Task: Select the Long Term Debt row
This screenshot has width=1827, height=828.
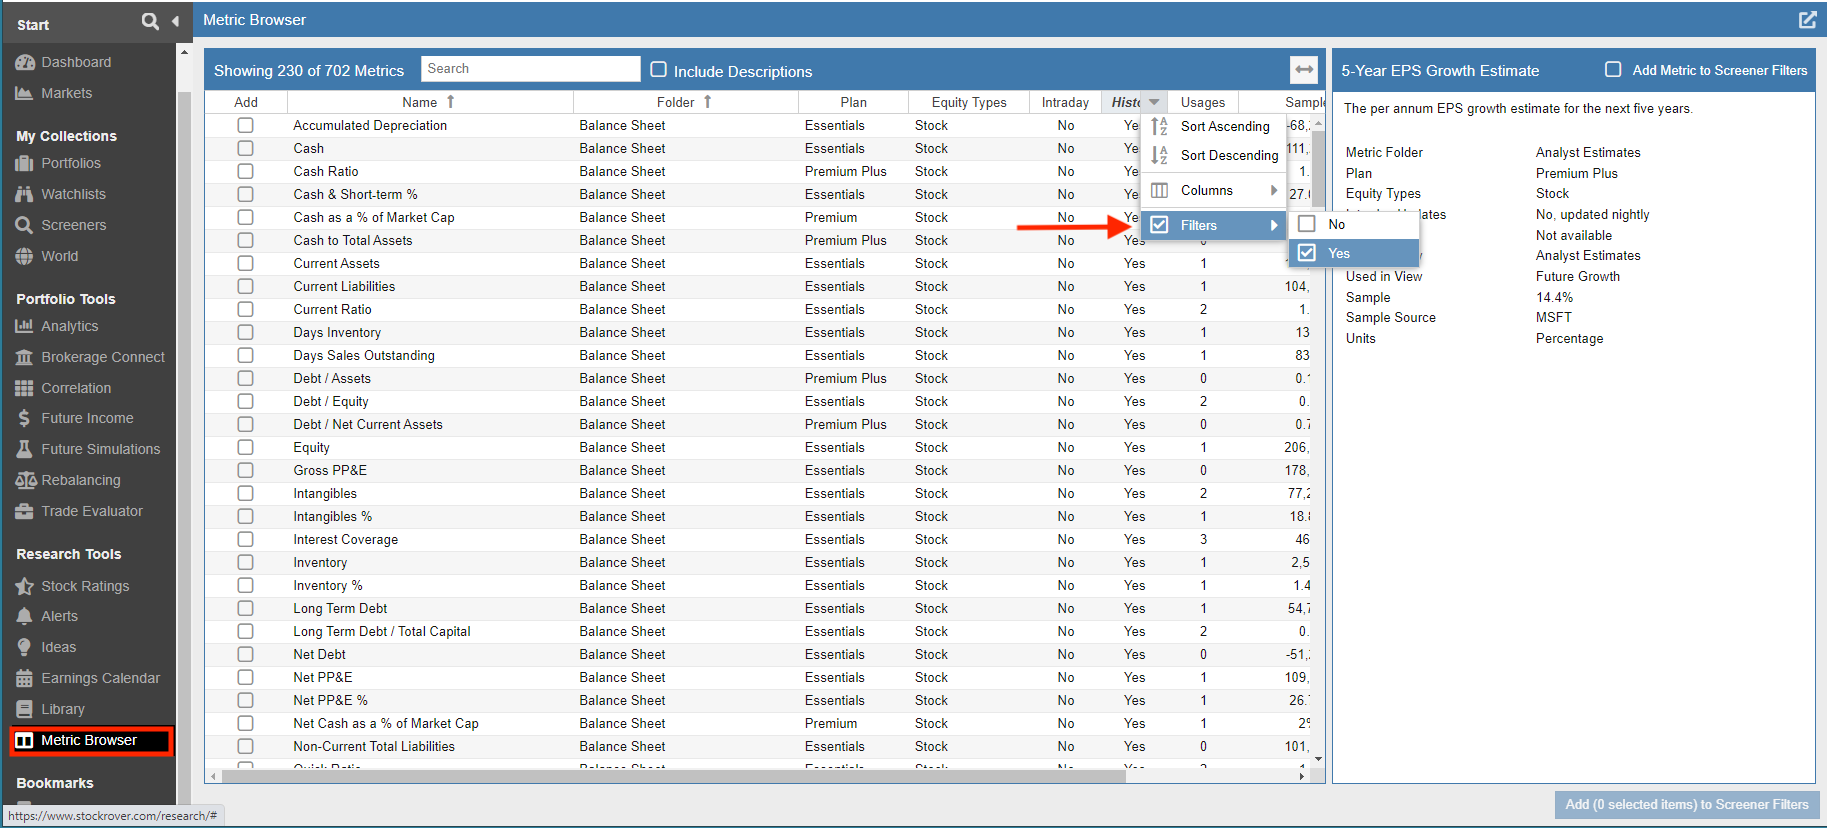Action: (x=757, y=608)
